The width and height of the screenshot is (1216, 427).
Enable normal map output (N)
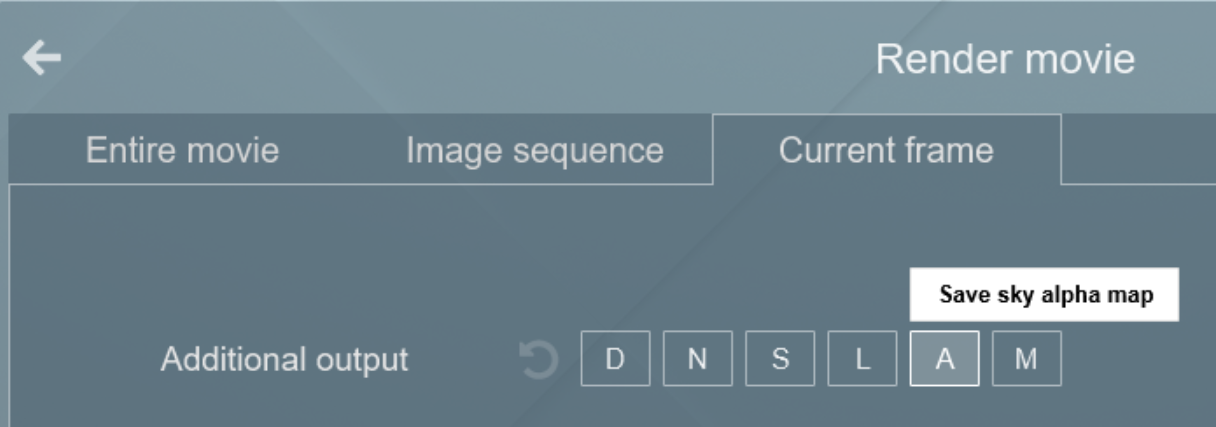(x=697, y=359)
